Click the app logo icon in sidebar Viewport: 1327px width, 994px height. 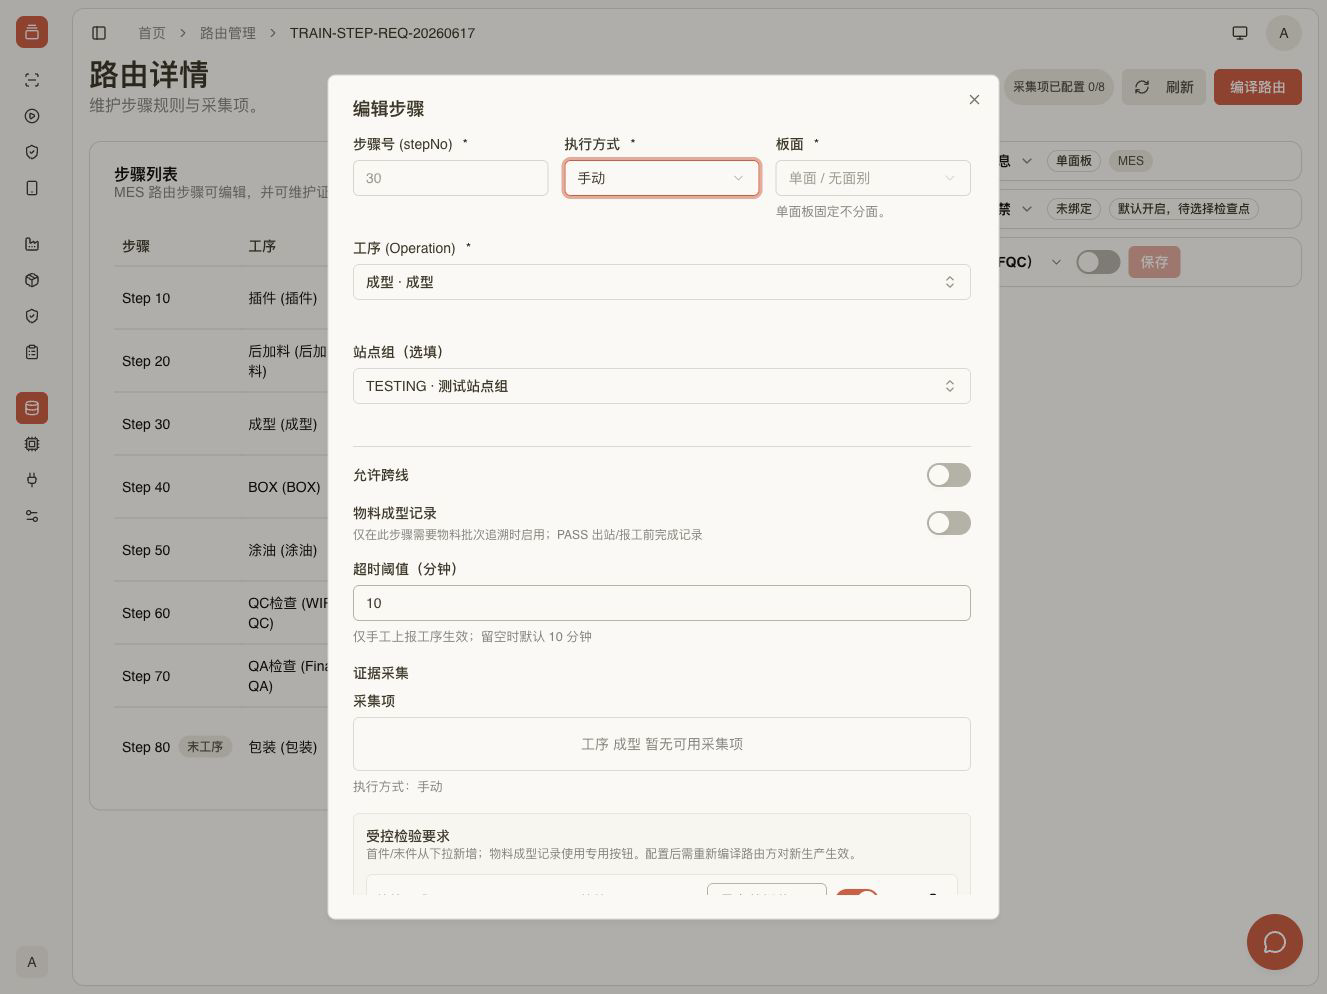point(32,32)
